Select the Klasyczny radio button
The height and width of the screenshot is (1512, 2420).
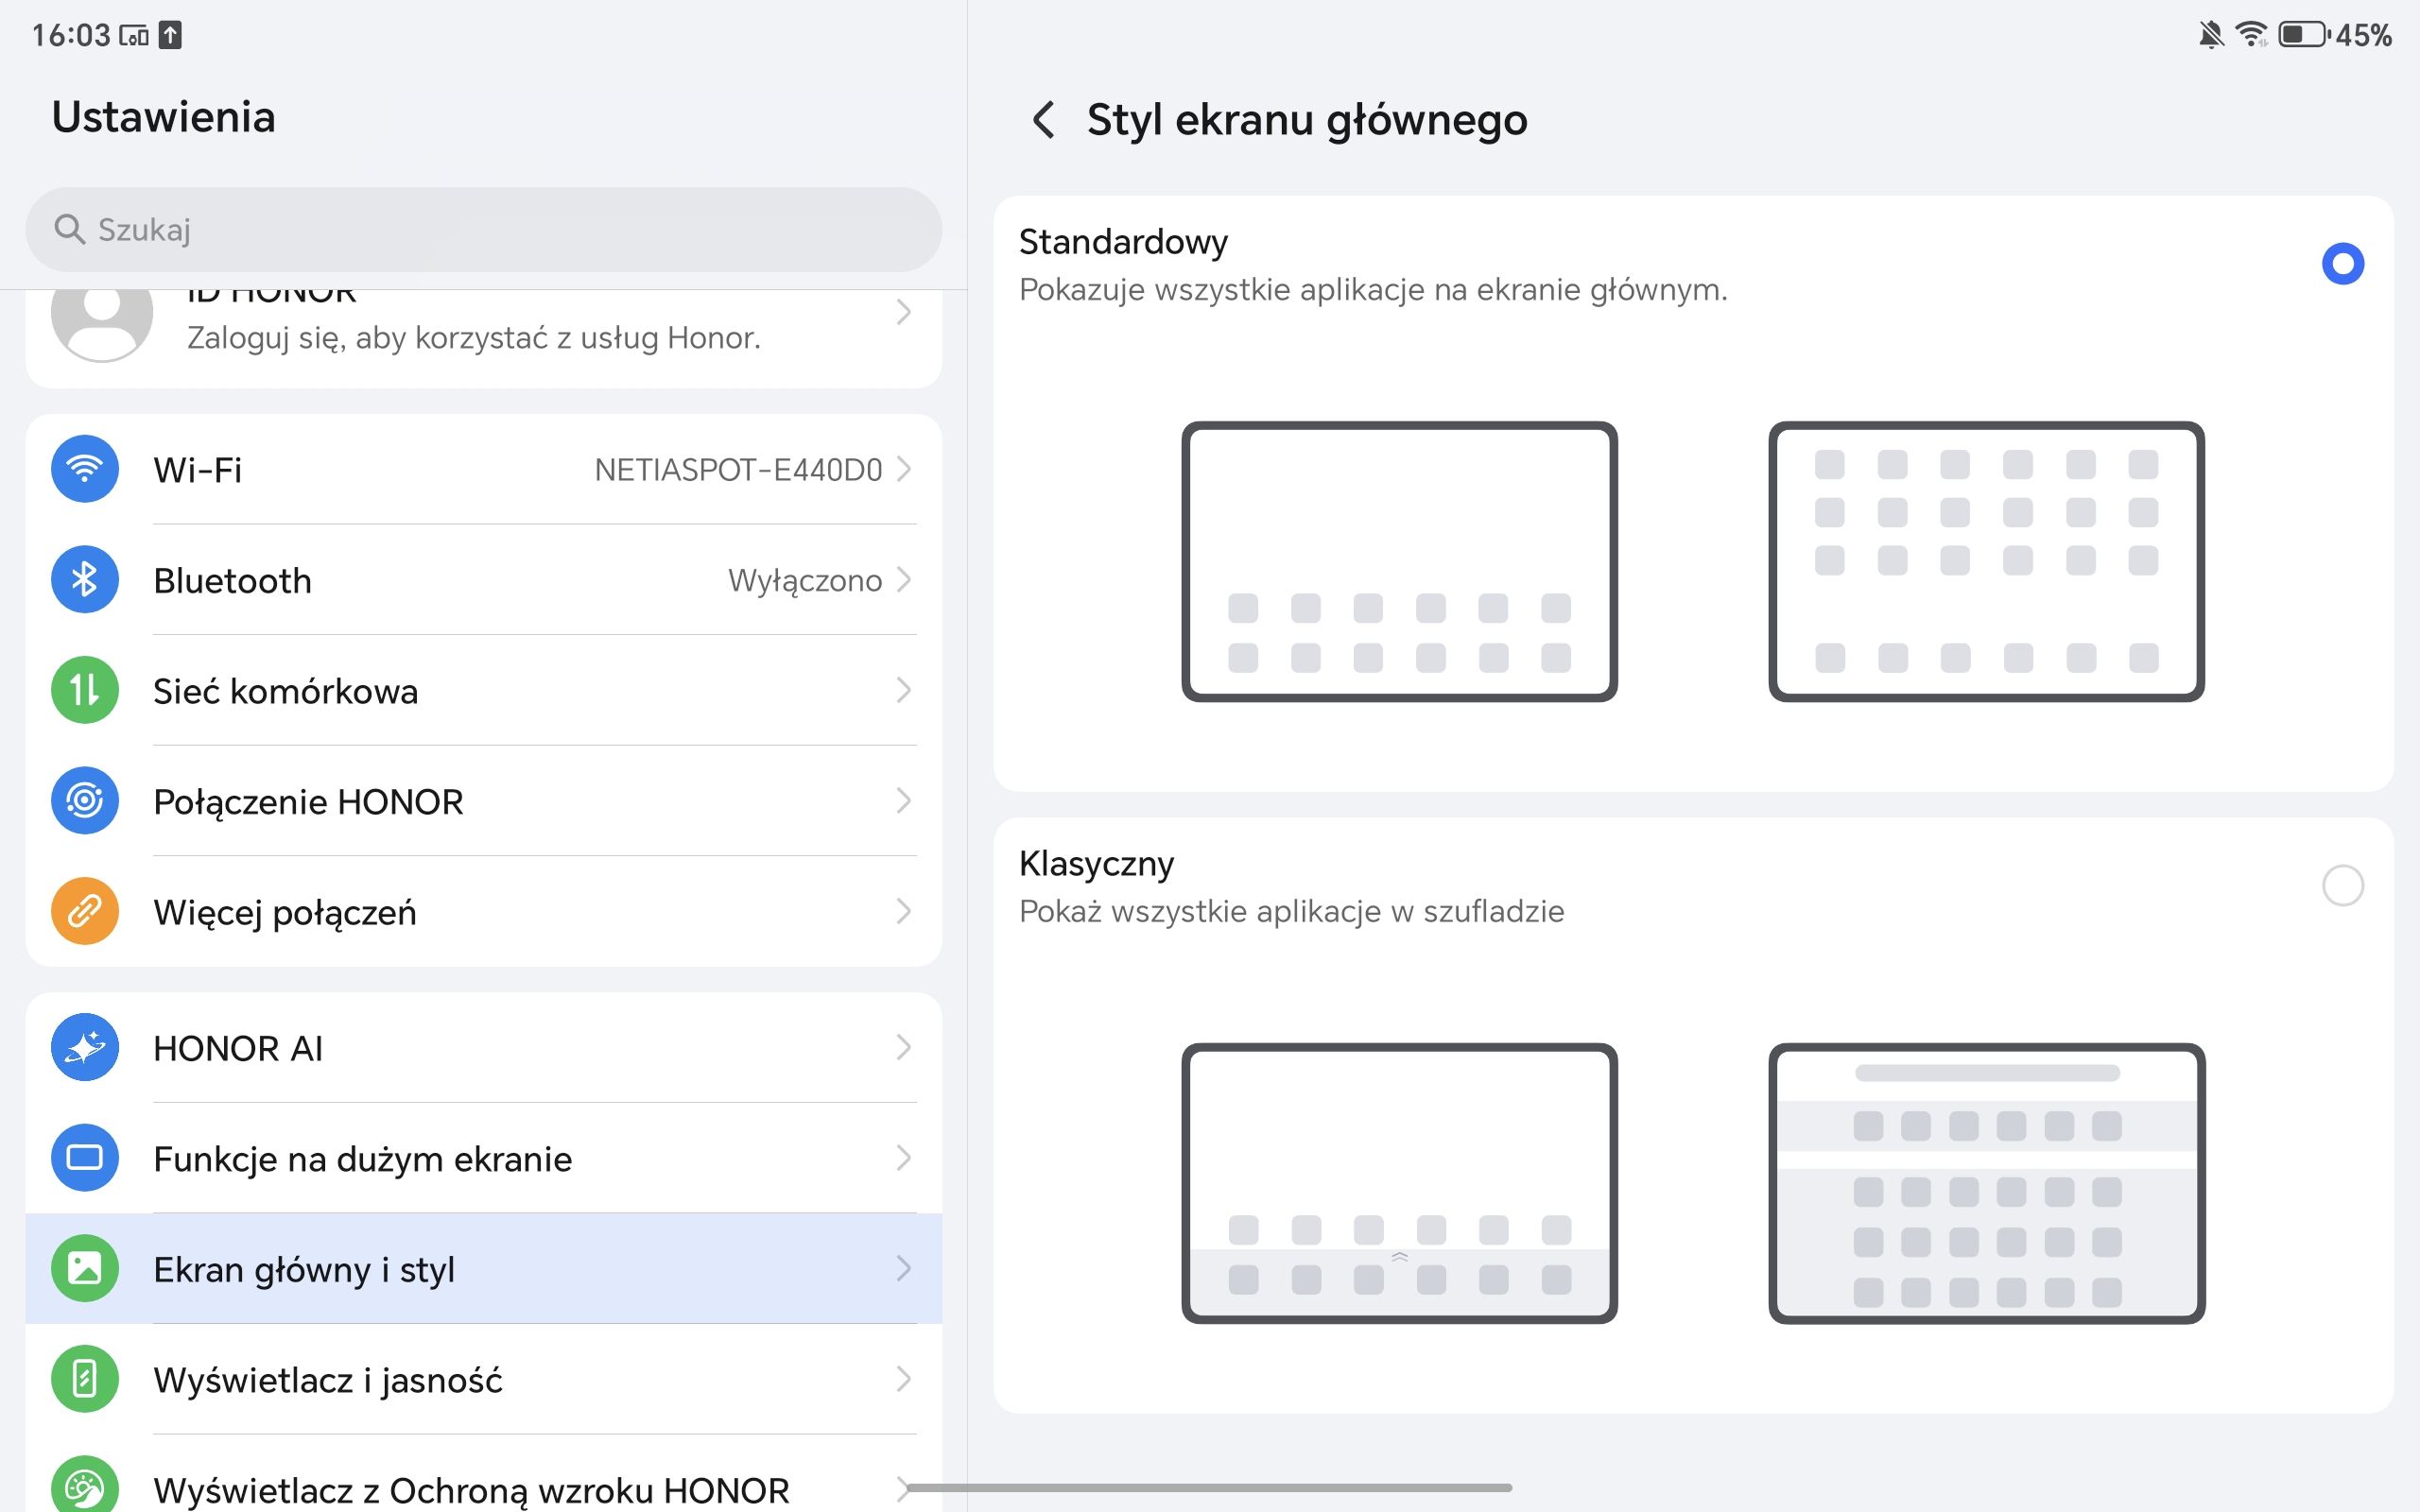click(x=2342, y=886)
